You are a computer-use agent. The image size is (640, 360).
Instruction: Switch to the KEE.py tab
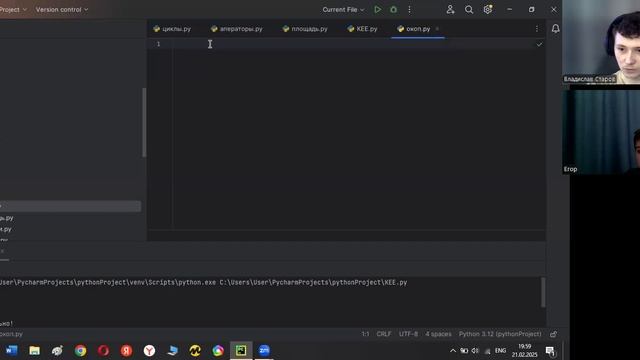362,29
